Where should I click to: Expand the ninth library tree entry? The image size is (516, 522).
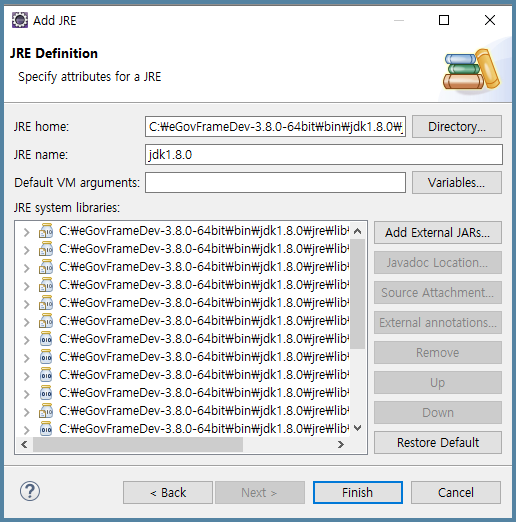(x=27, y=376)
